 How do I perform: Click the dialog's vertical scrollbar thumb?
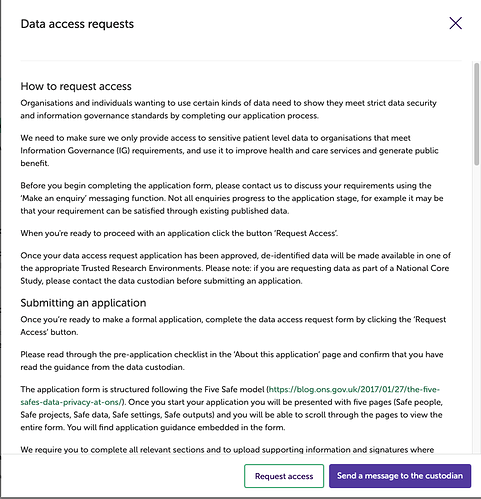(x=477, y=113)
